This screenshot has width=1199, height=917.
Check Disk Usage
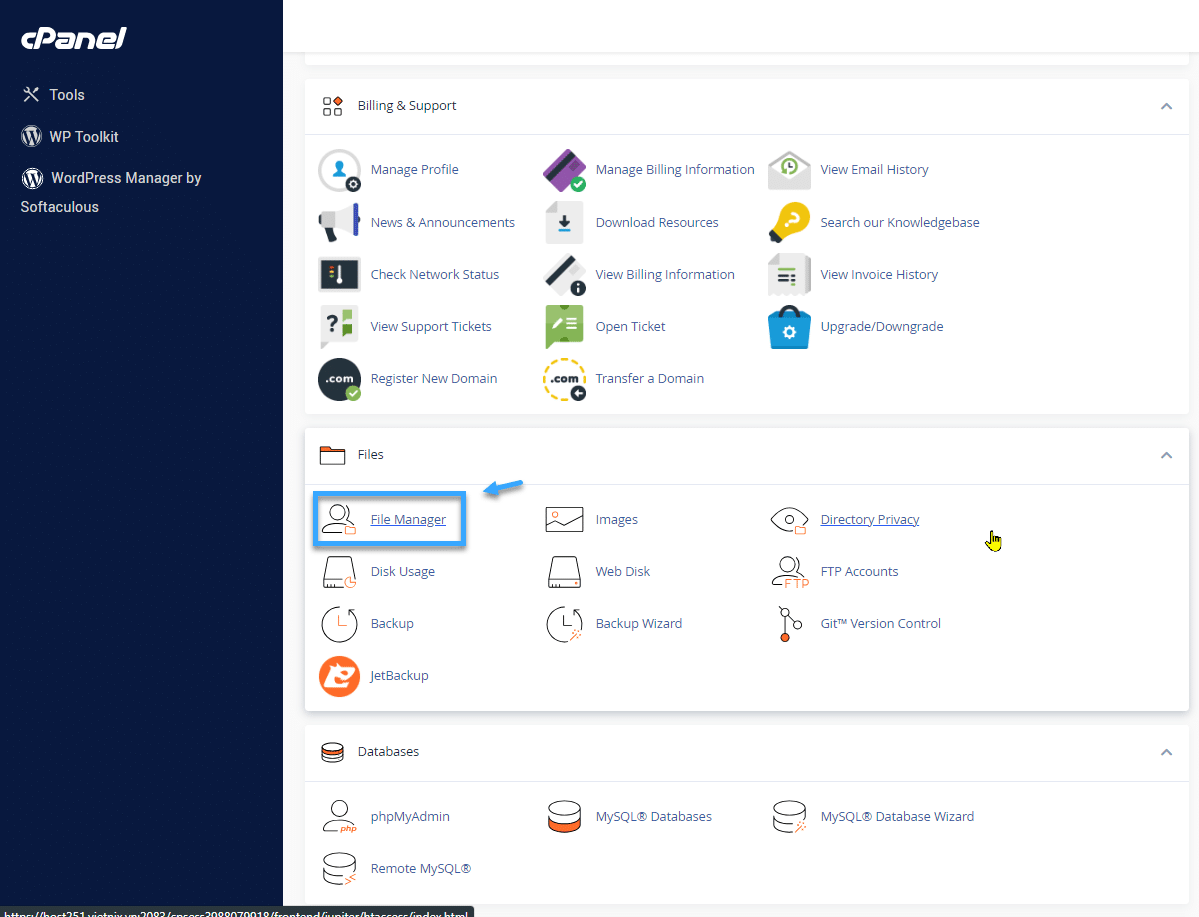coord(403,571)
